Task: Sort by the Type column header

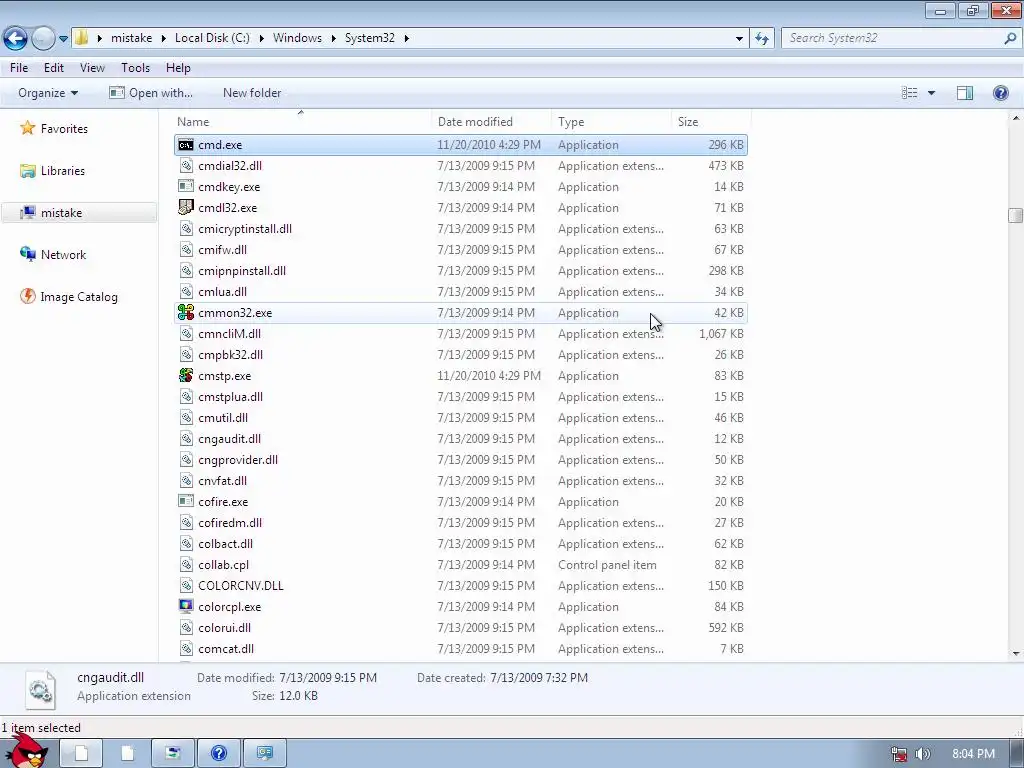Action: (x=571, y=121)
